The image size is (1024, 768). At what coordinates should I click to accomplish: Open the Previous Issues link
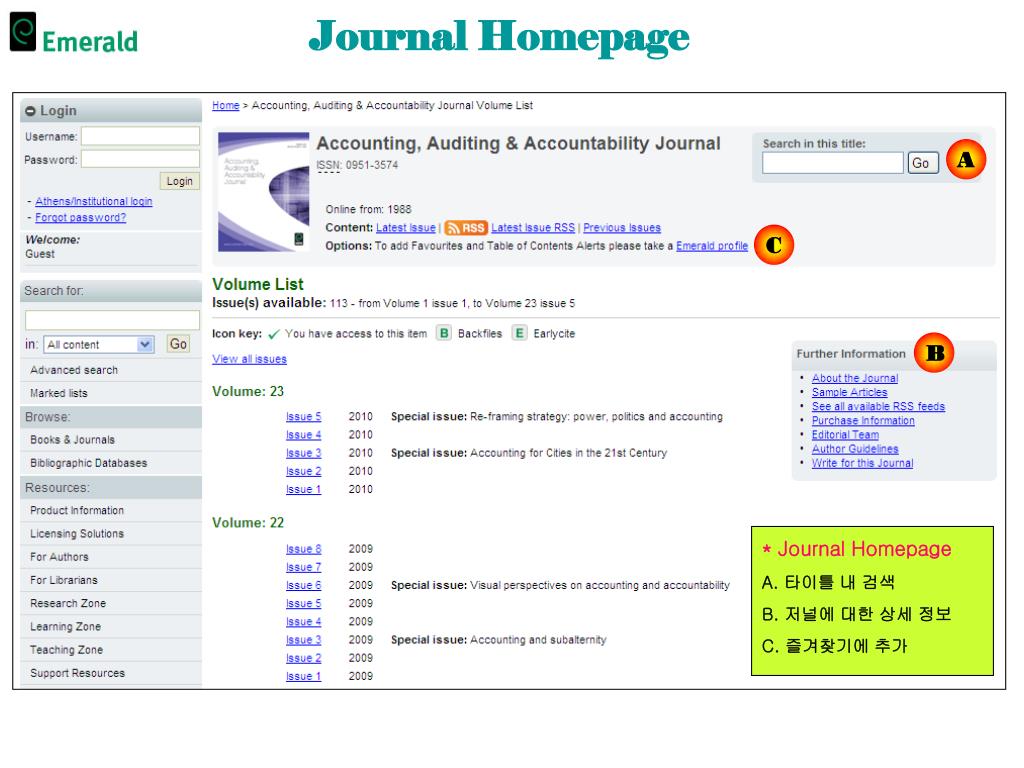tap(622, 228)
